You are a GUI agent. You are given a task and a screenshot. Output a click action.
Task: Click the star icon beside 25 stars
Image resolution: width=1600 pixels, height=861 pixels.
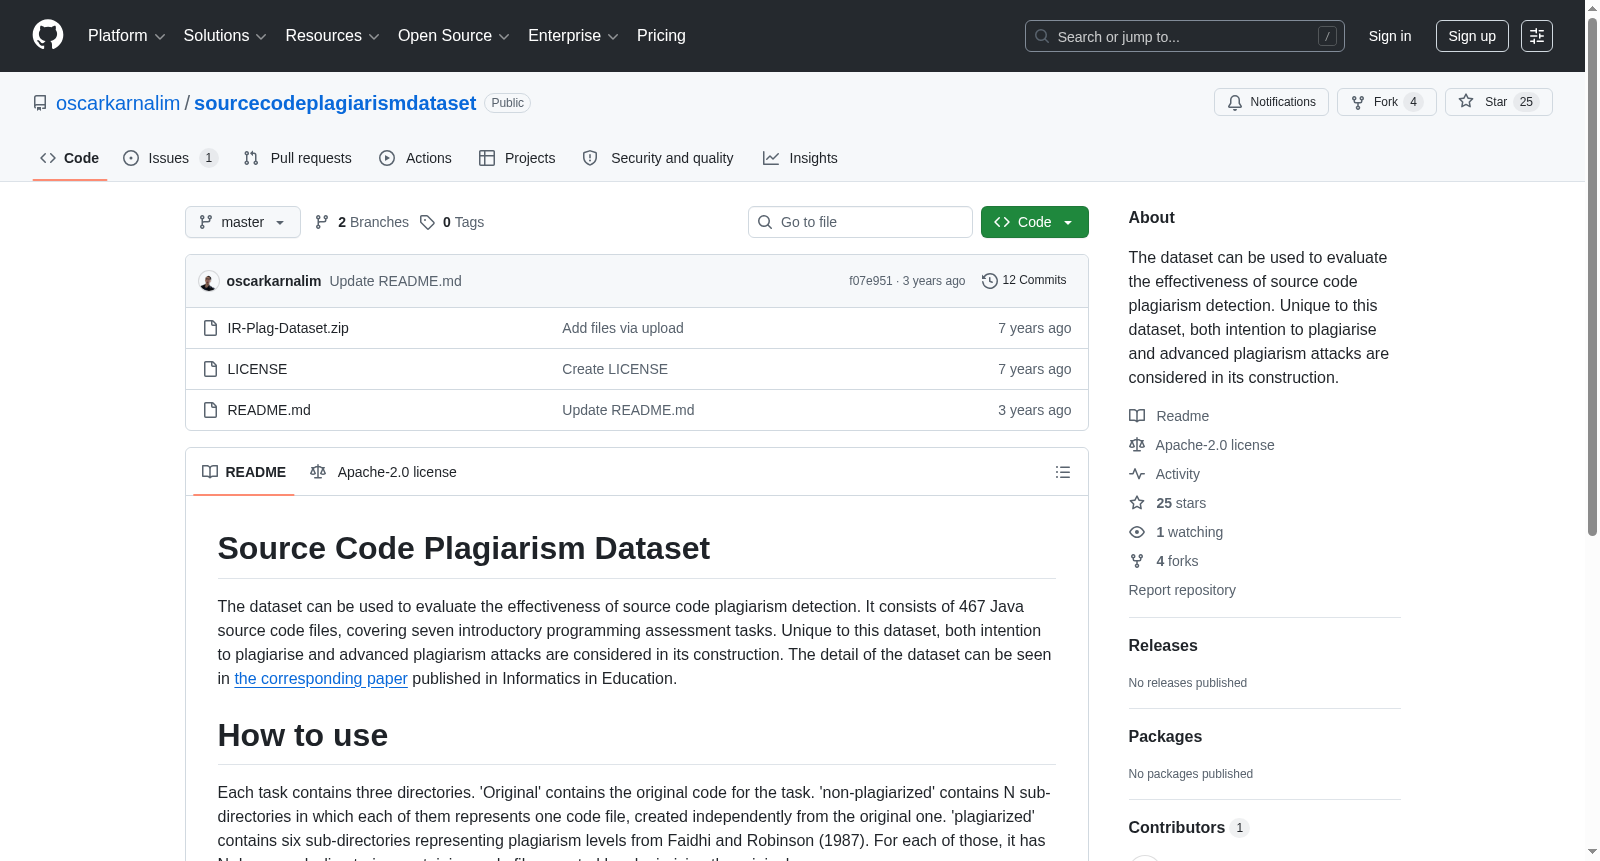pyautogui.click(x=1137, y=503)
